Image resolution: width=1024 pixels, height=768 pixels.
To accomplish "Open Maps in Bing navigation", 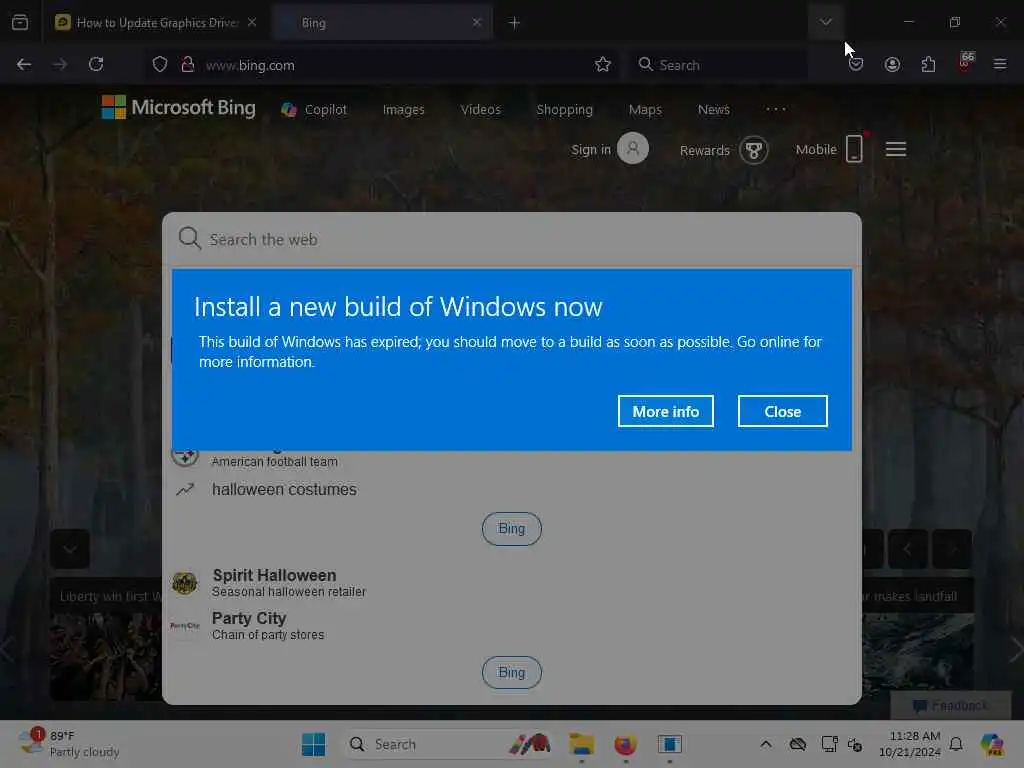I will tap(645, 110).
